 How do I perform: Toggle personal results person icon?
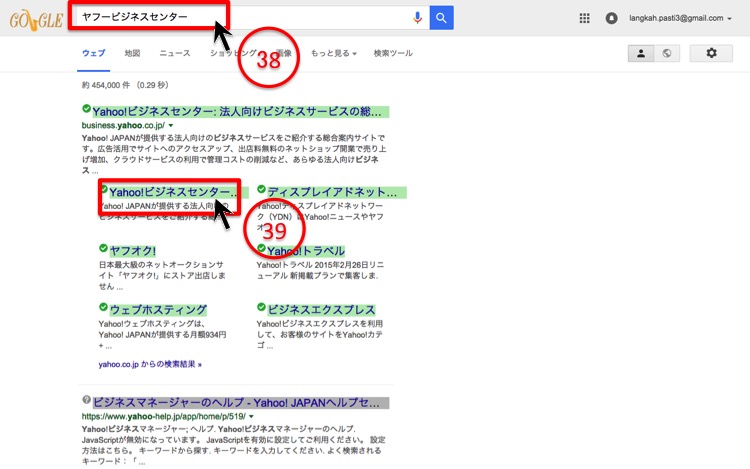pos(641,54)
